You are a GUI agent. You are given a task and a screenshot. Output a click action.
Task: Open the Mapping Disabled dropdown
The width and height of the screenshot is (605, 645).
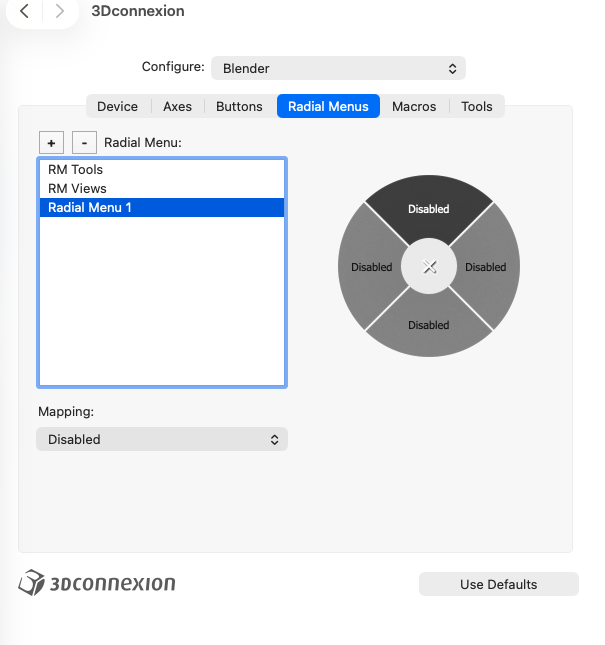(162, 439)
